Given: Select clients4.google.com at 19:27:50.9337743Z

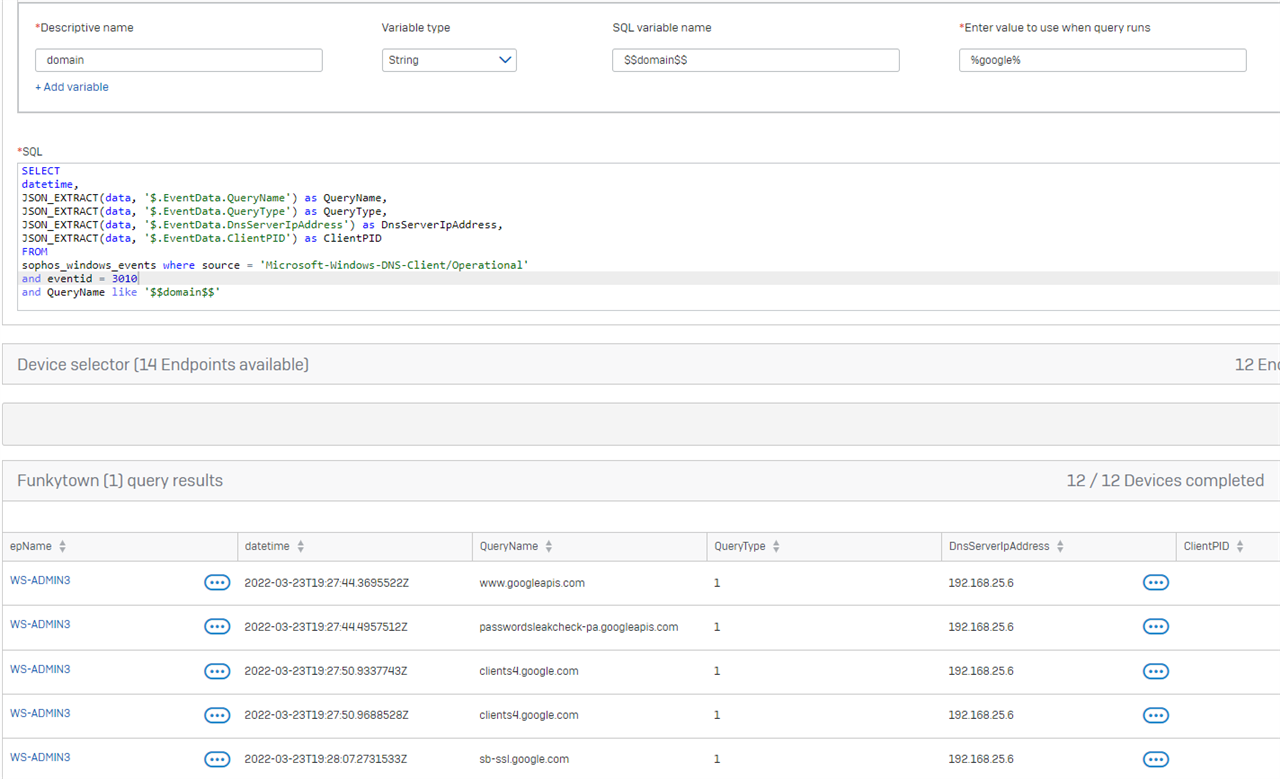Looking at the screenshot, I should [529, 671].
